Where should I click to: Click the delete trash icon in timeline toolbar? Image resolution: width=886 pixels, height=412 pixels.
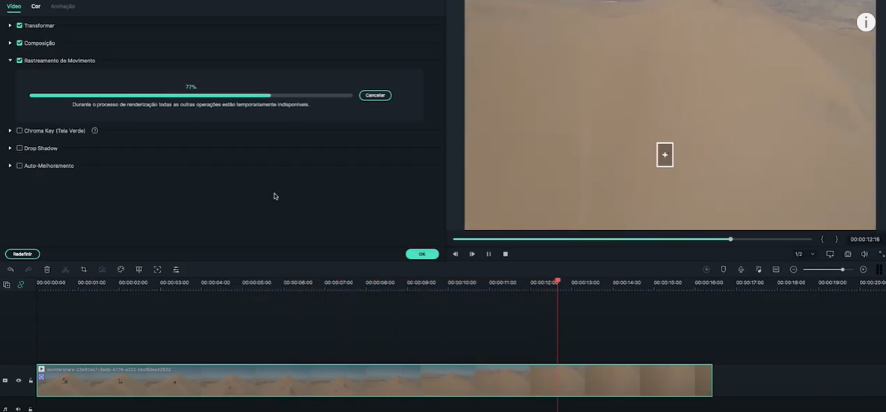pos(47,270)
